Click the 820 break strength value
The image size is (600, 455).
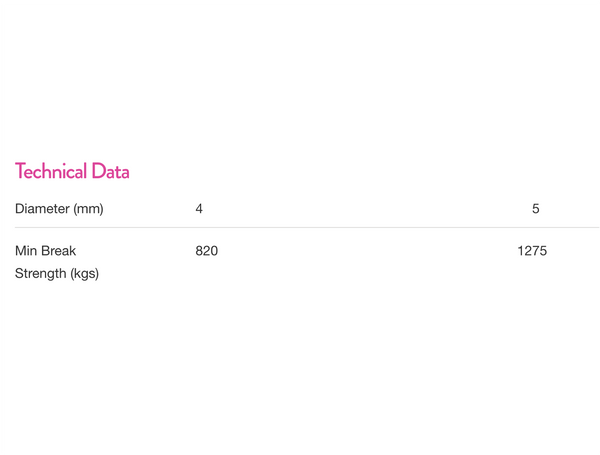click(206, 251)
